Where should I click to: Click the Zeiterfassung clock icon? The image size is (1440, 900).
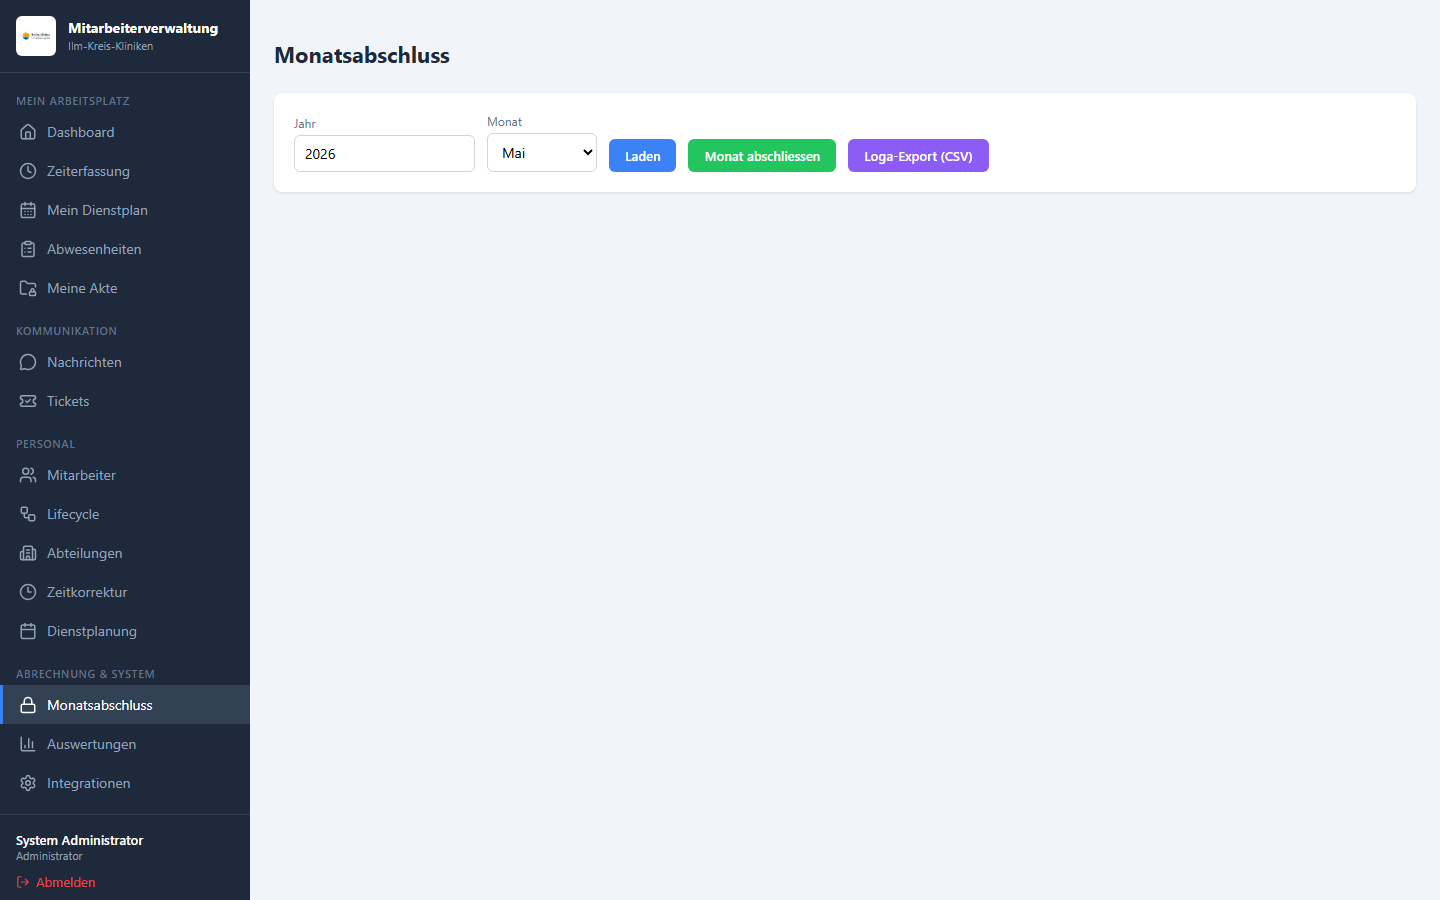[28, 171]
